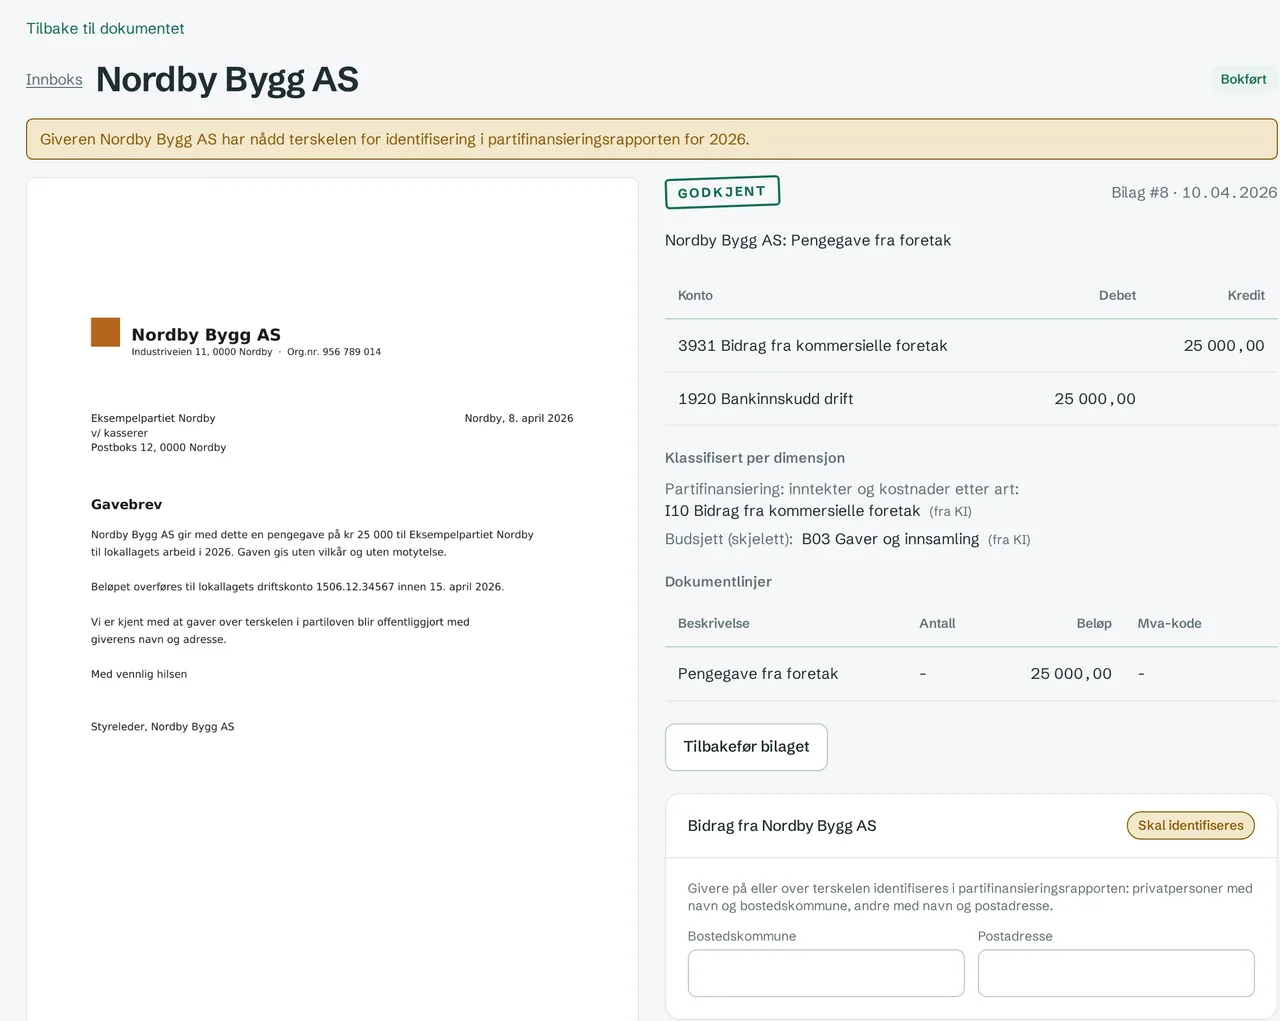1280x1021 pixels.
Task: Click the Beløp value in Dokumentlinjer
Action: (1071, 674)
